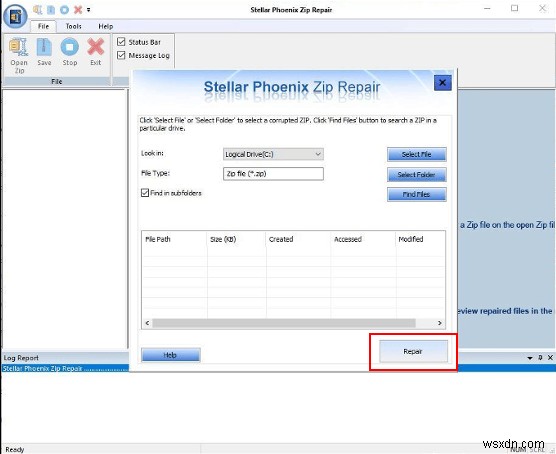Screen dimensions: 556x454
Task: Click the Find Files button
Action: 417,194
